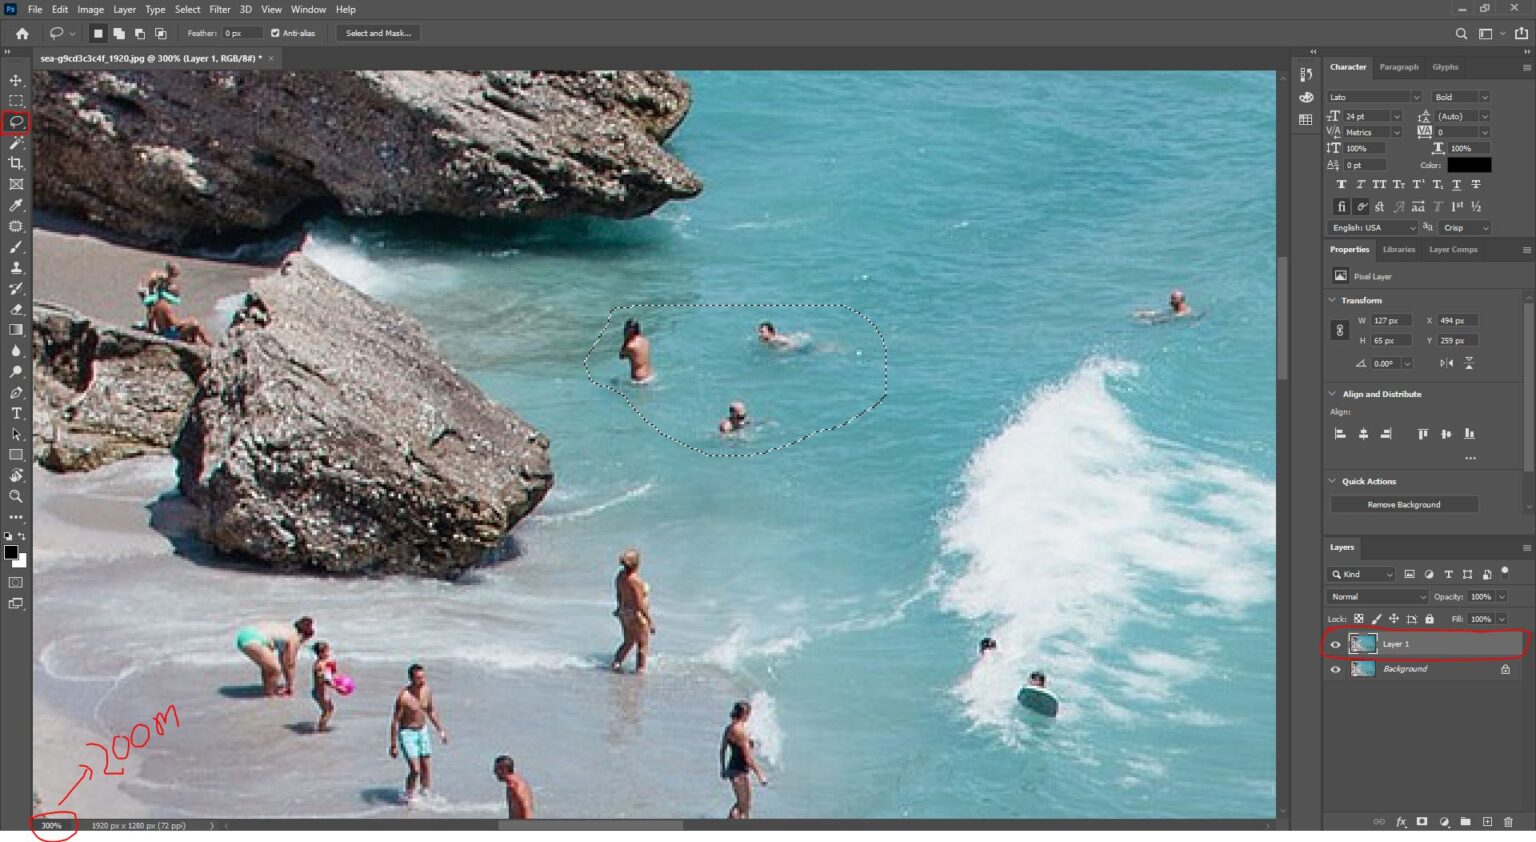Collapse the Quick Actions section
Viewport: 1536px width, 842px height.
click(1332, 481)
